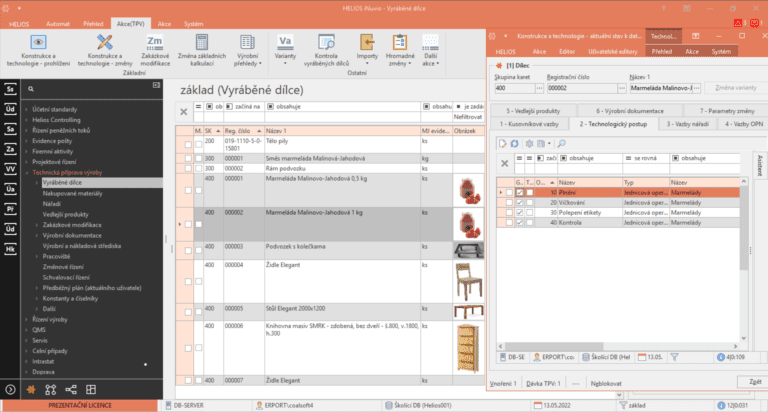Open Konstrukce a technologie - prohlížení
This screenshot has height=412, width=768.
click(x=38, y=50)
